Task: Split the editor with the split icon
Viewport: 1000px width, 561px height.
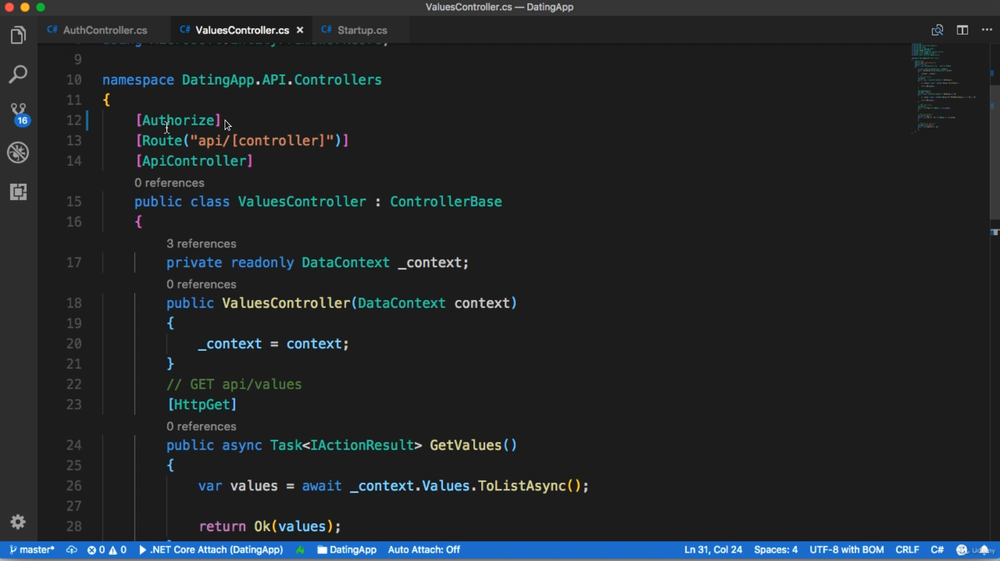Action: click(962, 30)
